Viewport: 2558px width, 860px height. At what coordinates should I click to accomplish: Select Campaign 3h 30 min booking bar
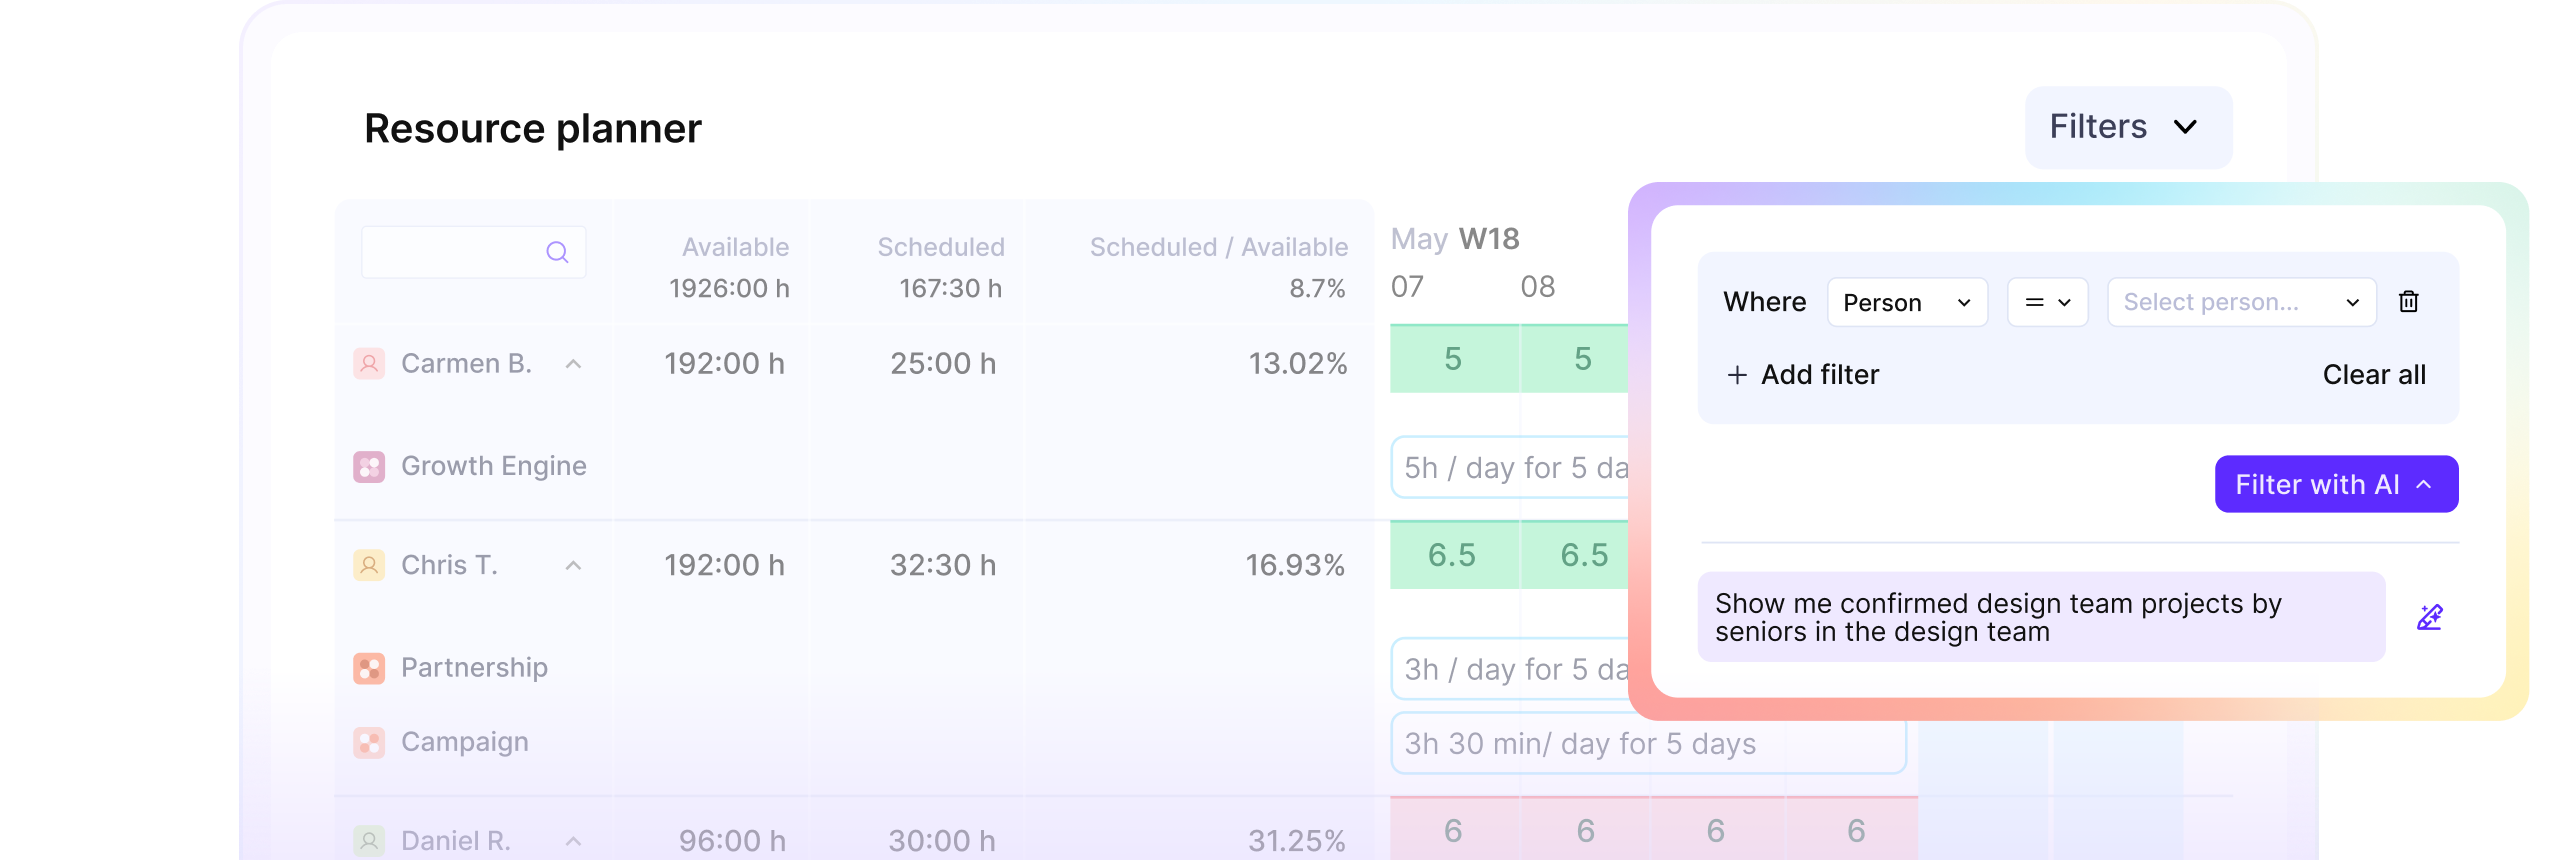click(1648, 743)
